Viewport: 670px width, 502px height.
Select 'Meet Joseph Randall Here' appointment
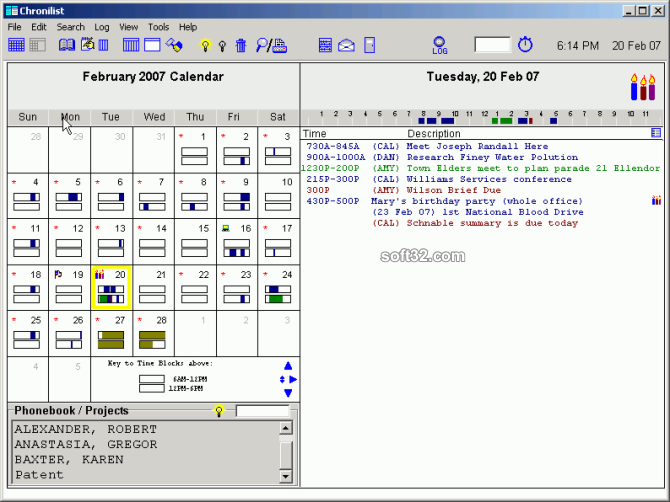(x=477, y=146)
